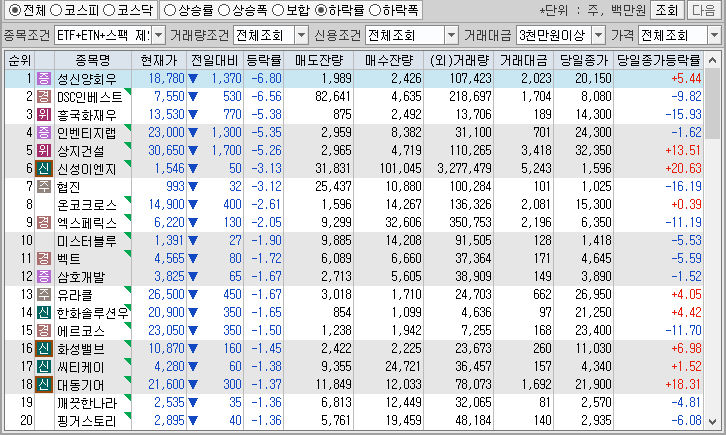The width and height of the screenshot is (726, 435).
Task: Sort by the 순위 column header
Action: coord(19,60)
